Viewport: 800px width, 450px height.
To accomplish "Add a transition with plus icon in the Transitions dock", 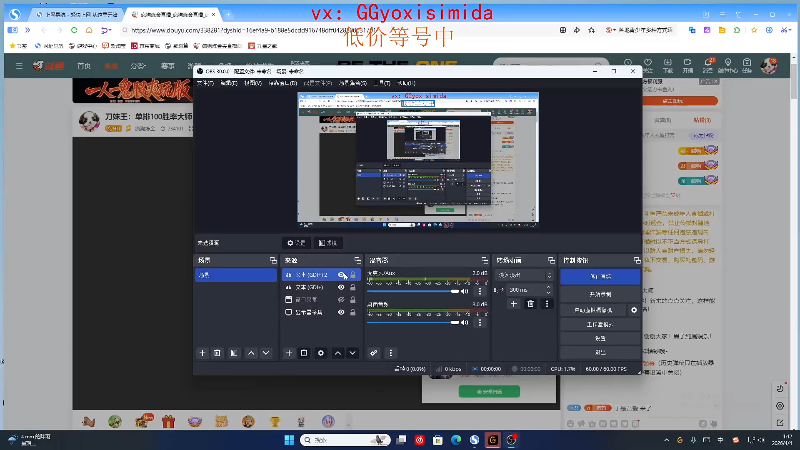I will [514, 304].
